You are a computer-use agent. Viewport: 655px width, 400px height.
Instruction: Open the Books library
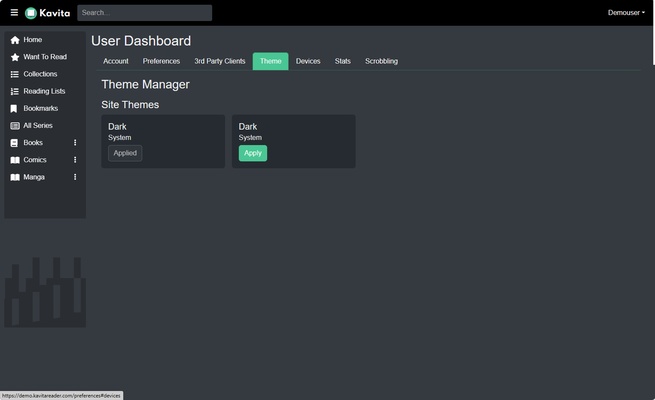tap(33, 143)
